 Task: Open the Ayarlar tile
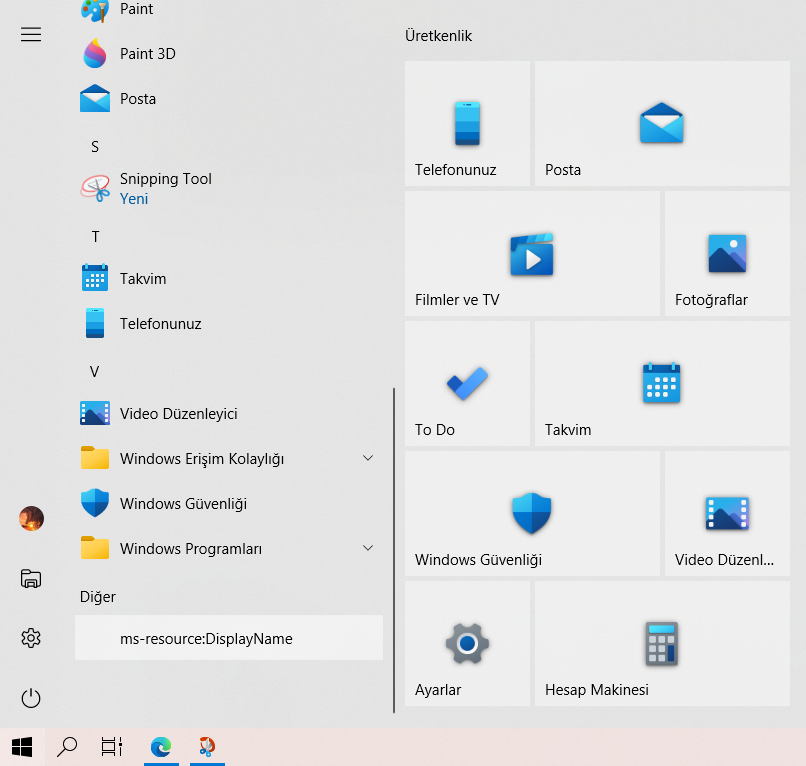point(467,644)
